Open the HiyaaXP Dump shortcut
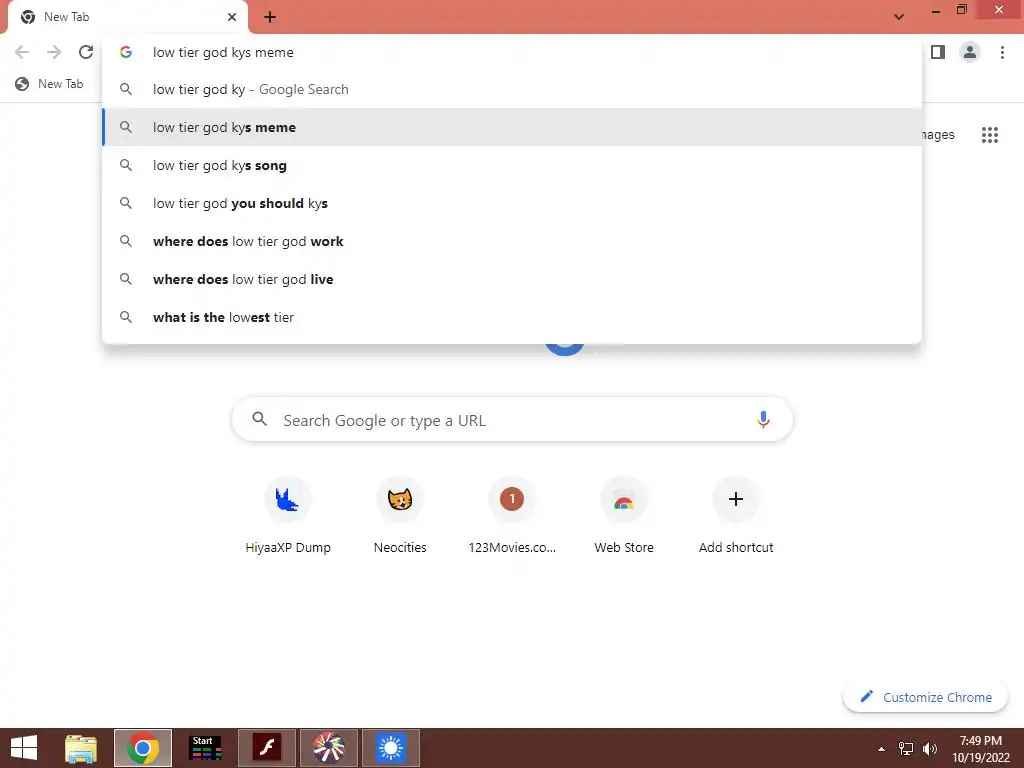 coord(288,516)
